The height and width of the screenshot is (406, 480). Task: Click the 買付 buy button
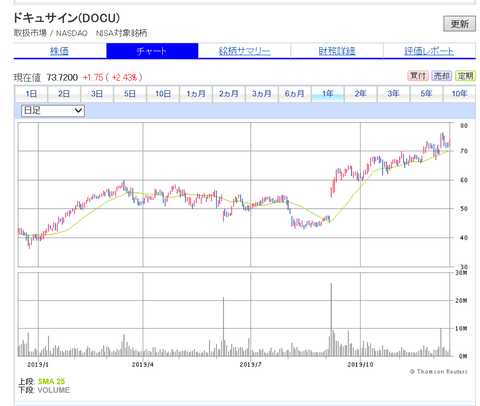(x=418, y=76)
